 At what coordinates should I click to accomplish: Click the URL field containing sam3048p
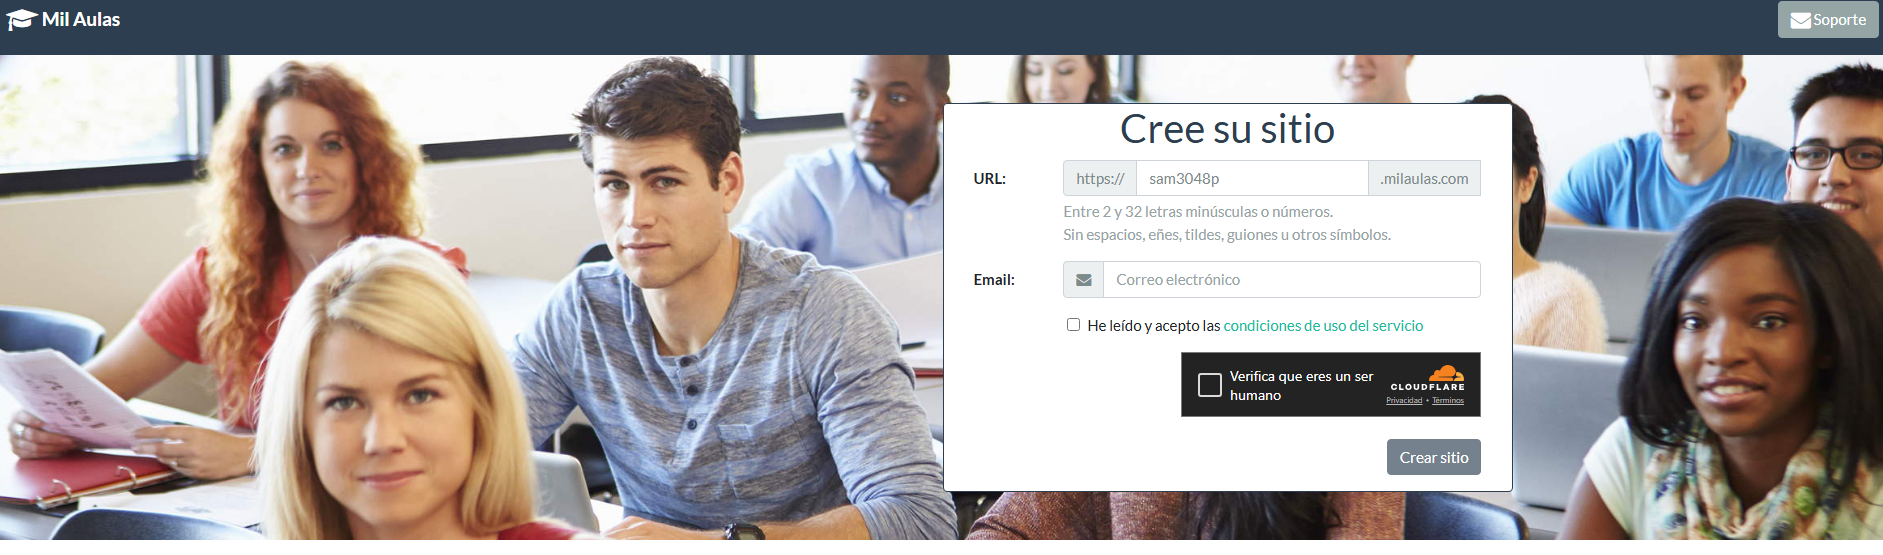point(1252,179)
